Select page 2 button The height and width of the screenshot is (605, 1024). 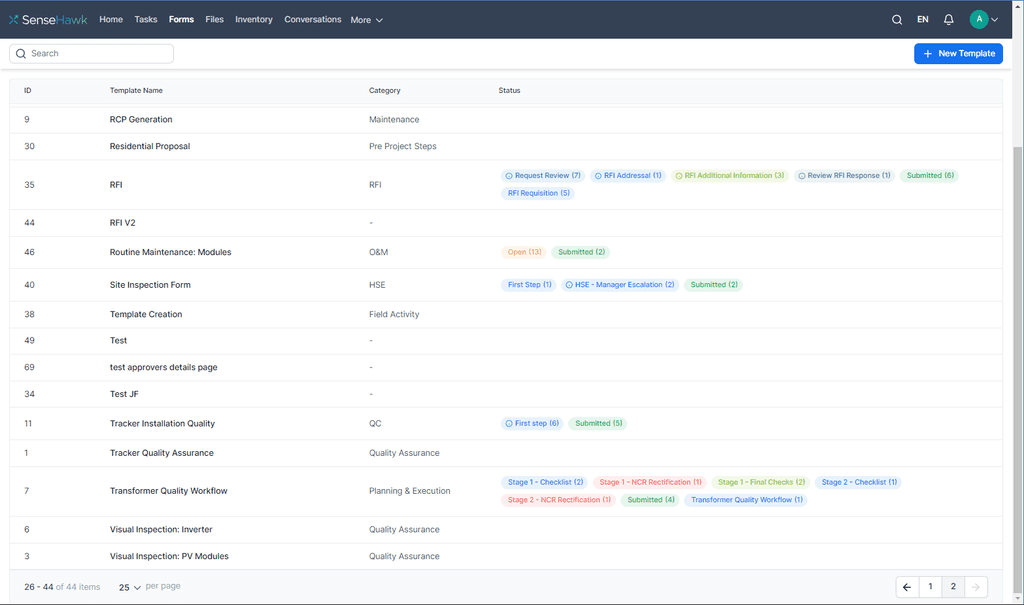tap(953, 587)
